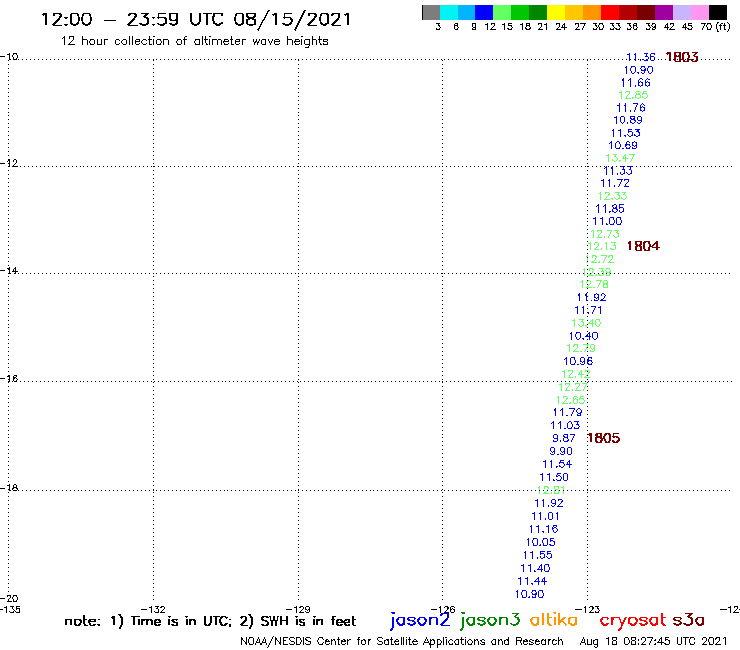Click the 11.44 wave height value
Screen dimensions: 740x650
(532, 581)
